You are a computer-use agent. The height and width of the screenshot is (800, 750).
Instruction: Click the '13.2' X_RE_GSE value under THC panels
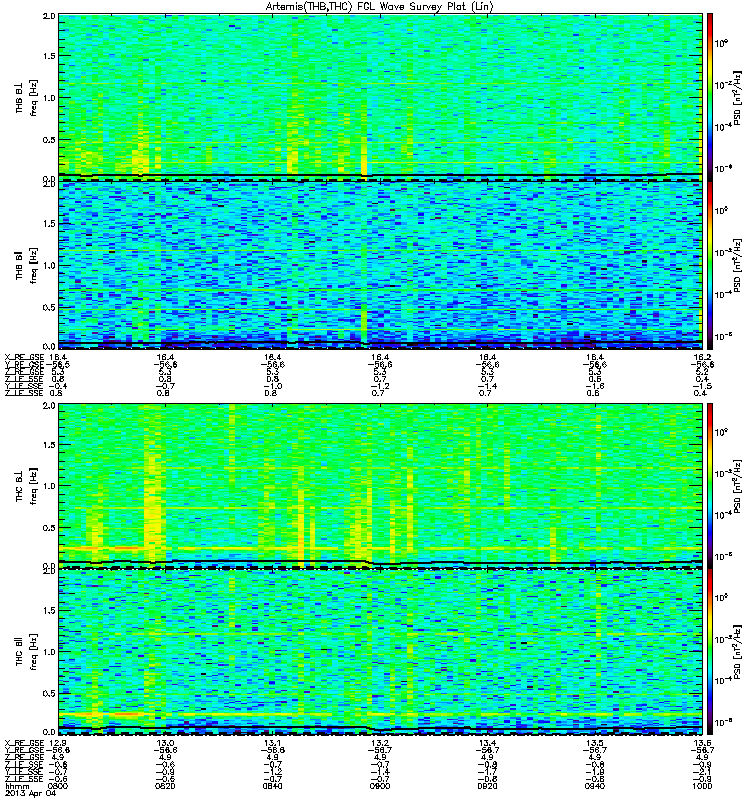pos(380,743)
